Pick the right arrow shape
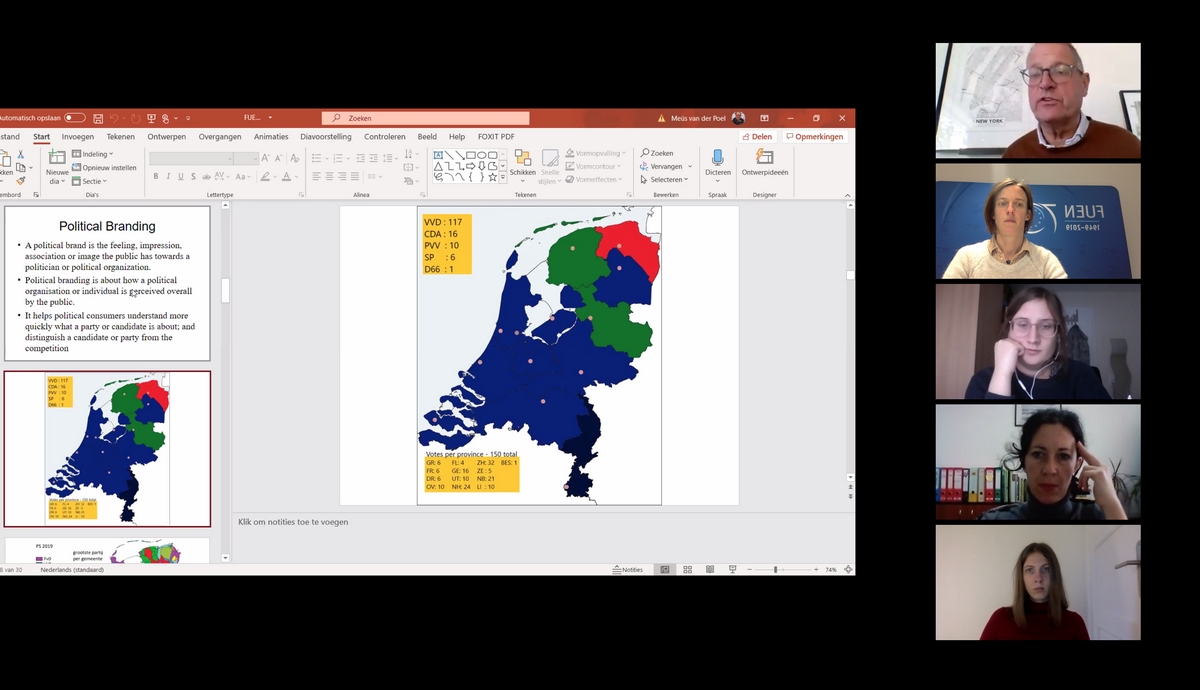Viewport: 1200px width, 690px height. tap(470, 166)
